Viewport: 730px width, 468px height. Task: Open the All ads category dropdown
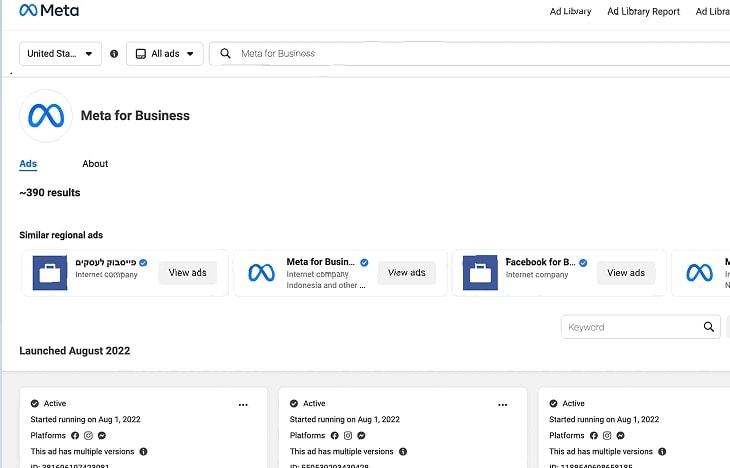pos(165,54)
